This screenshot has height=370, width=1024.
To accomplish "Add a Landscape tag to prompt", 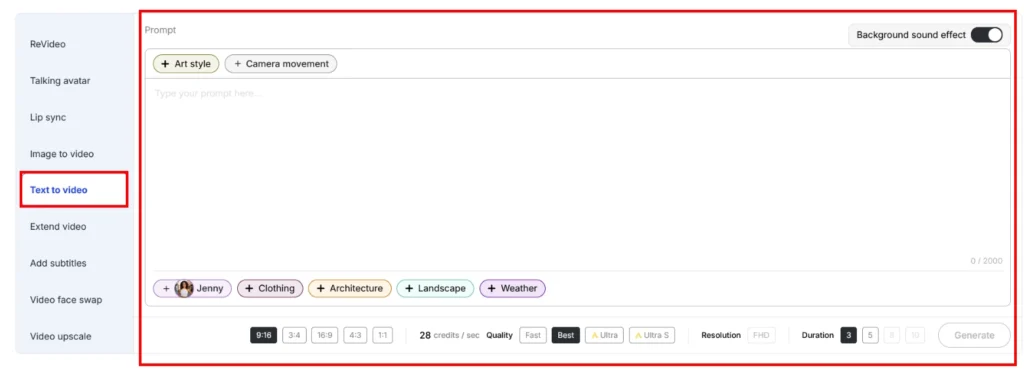I will (x=435, y=288).
